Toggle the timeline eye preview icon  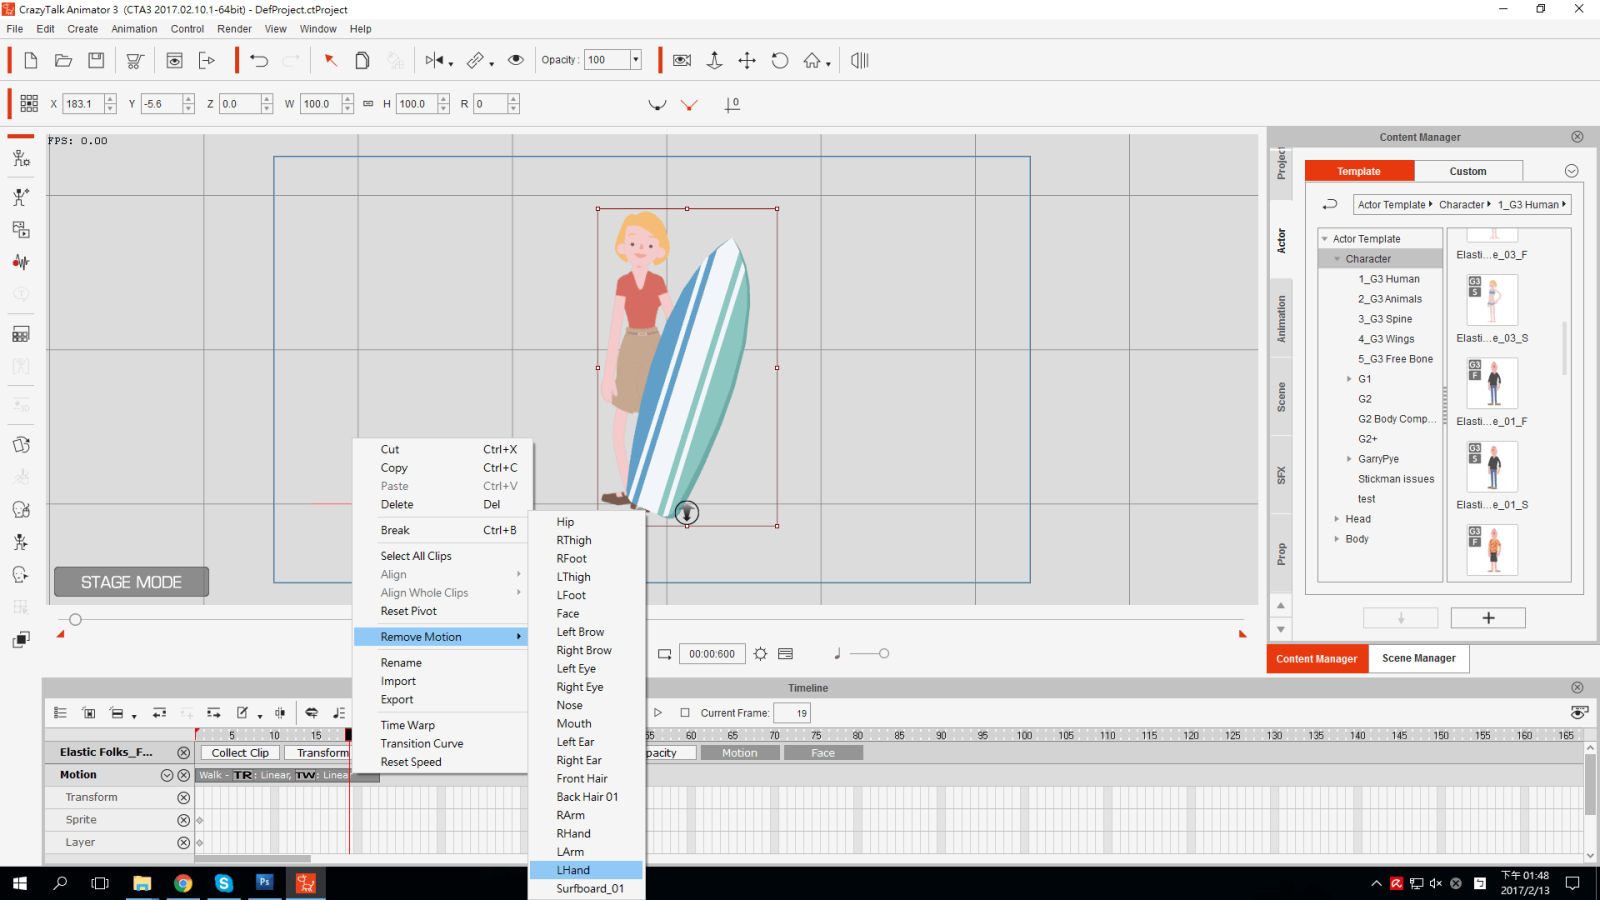tap(1579, 713)
